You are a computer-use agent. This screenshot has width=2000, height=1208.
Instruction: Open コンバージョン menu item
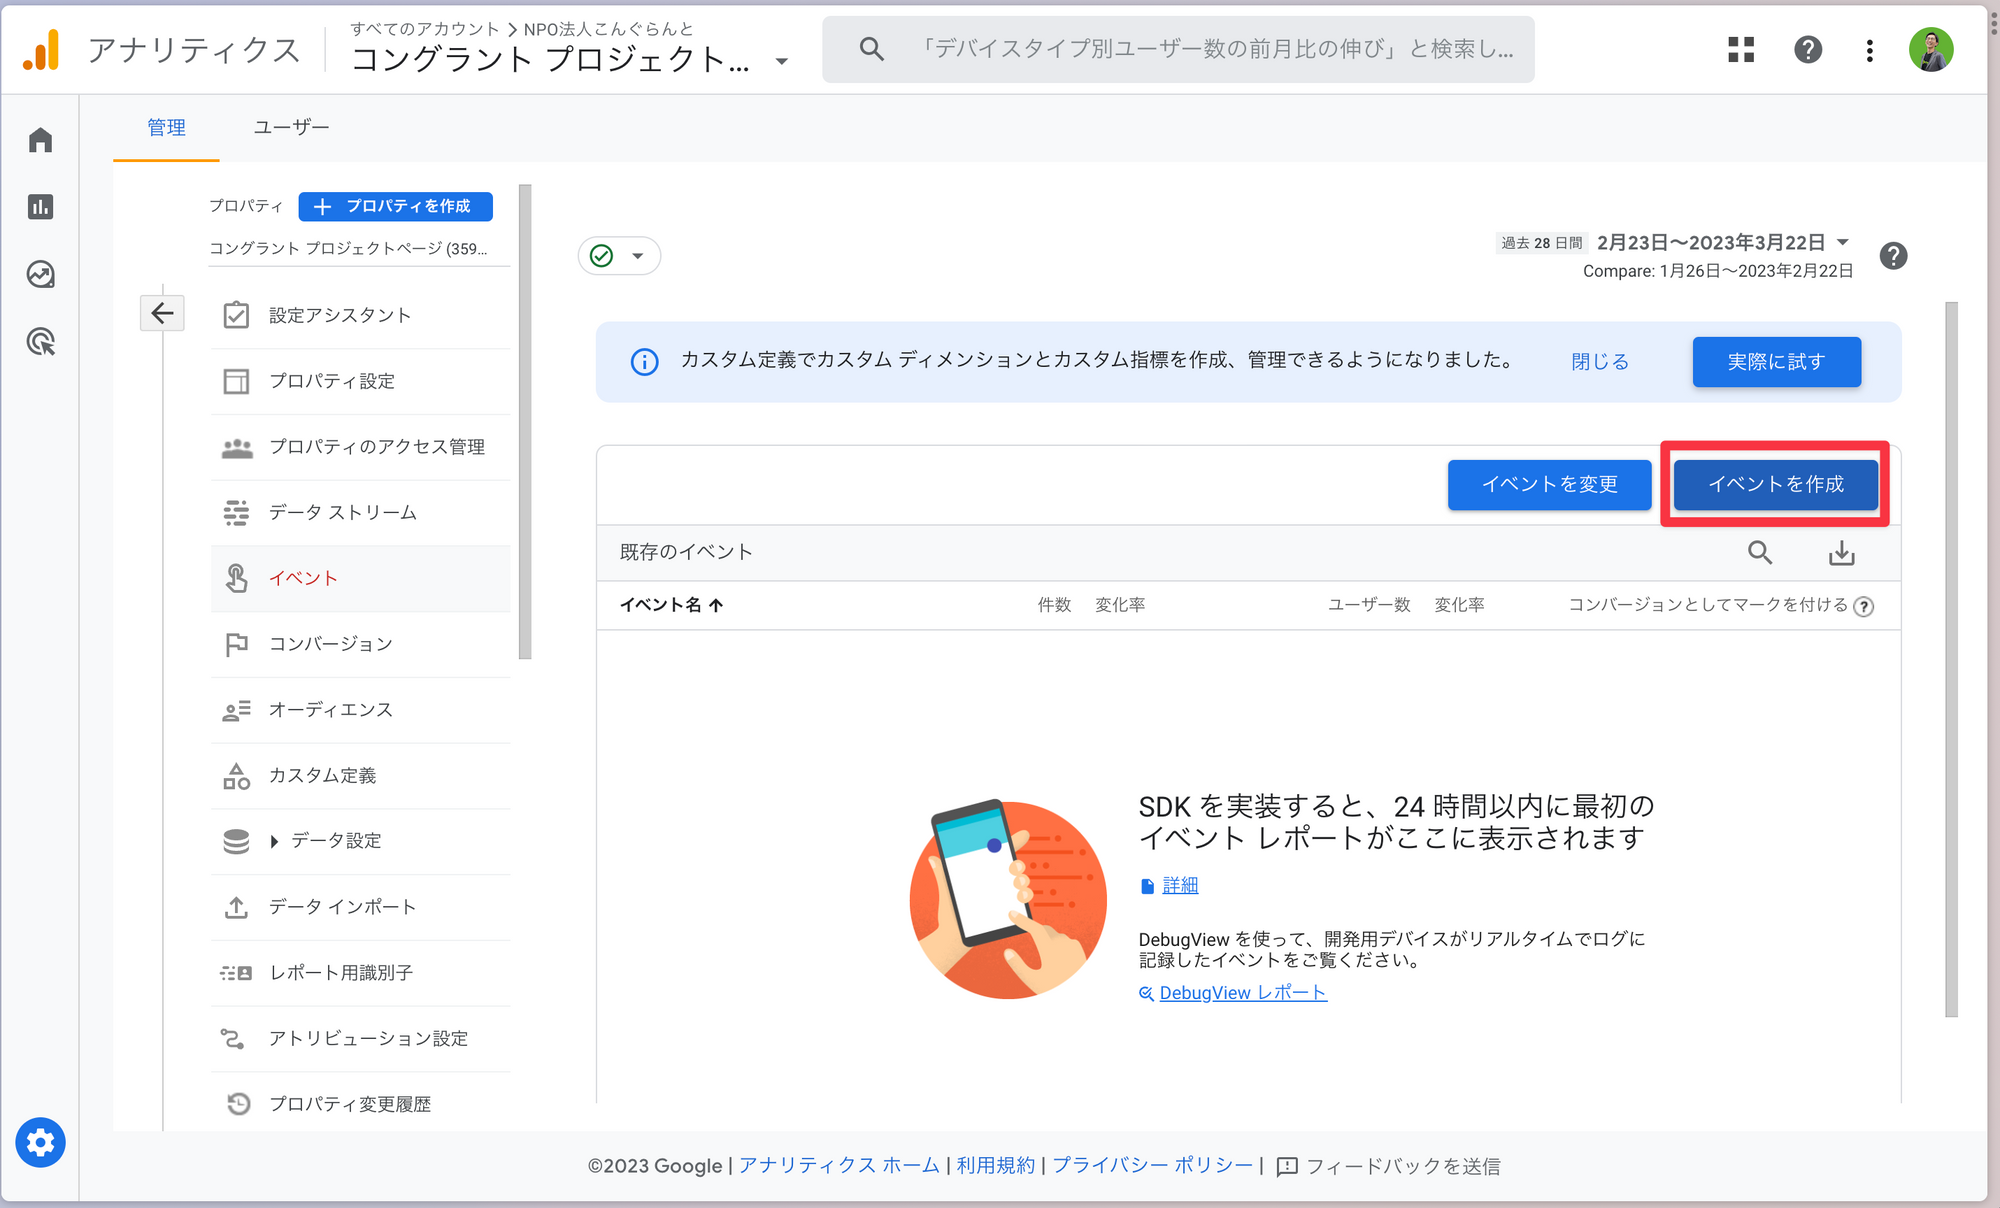(x=360, y=644)
